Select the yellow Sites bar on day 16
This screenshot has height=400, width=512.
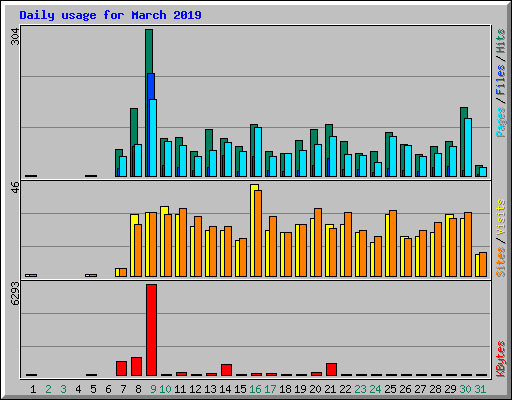(254, 230)
